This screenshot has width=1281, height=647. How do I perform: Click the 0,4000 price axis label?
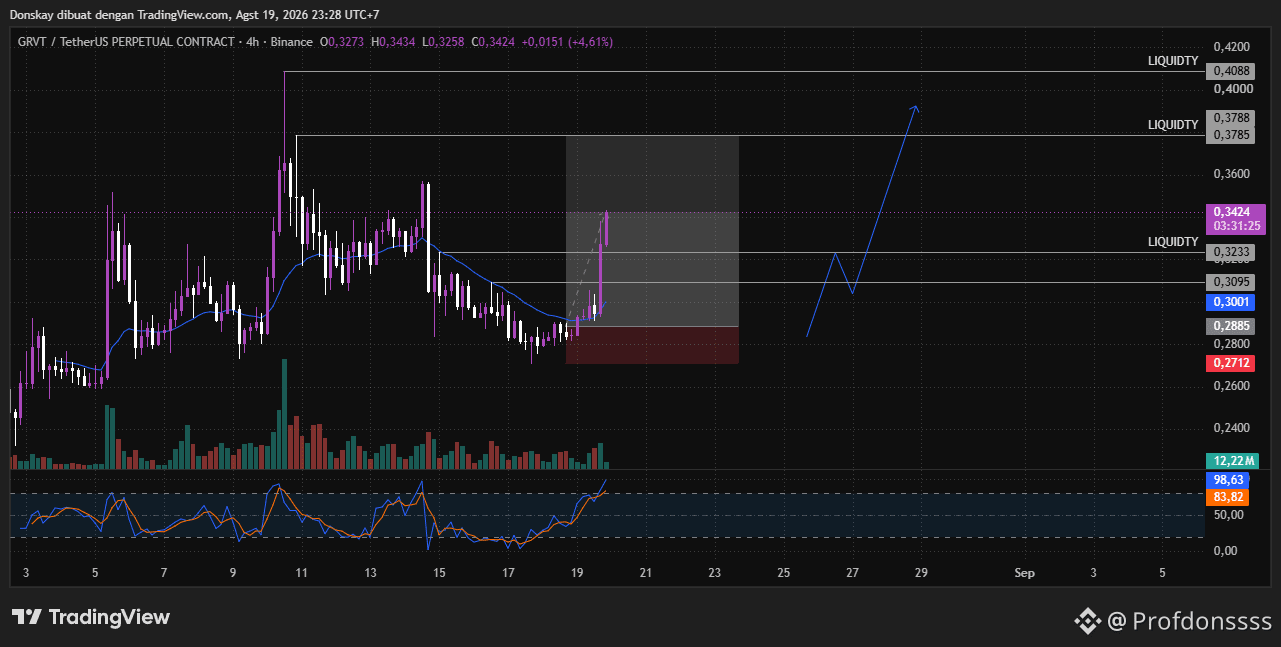pos(1231,89)
